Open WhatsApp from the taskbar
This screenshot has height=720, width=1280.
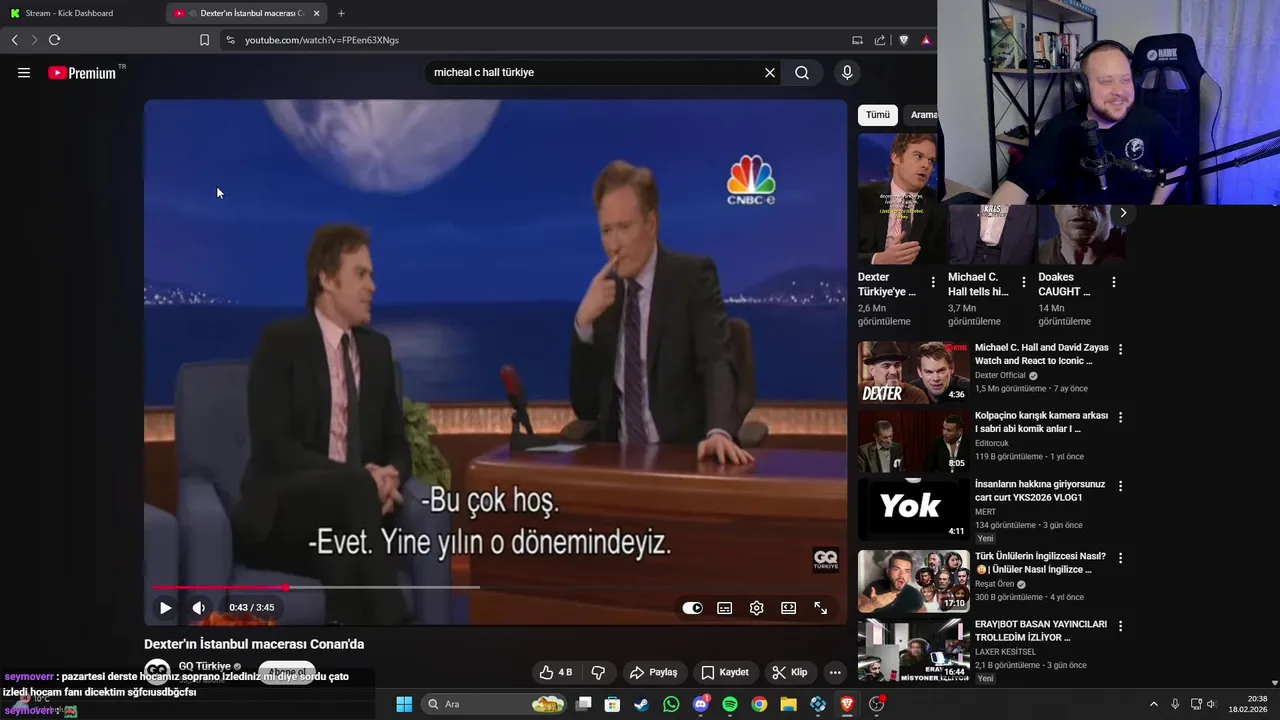[671, 704]
